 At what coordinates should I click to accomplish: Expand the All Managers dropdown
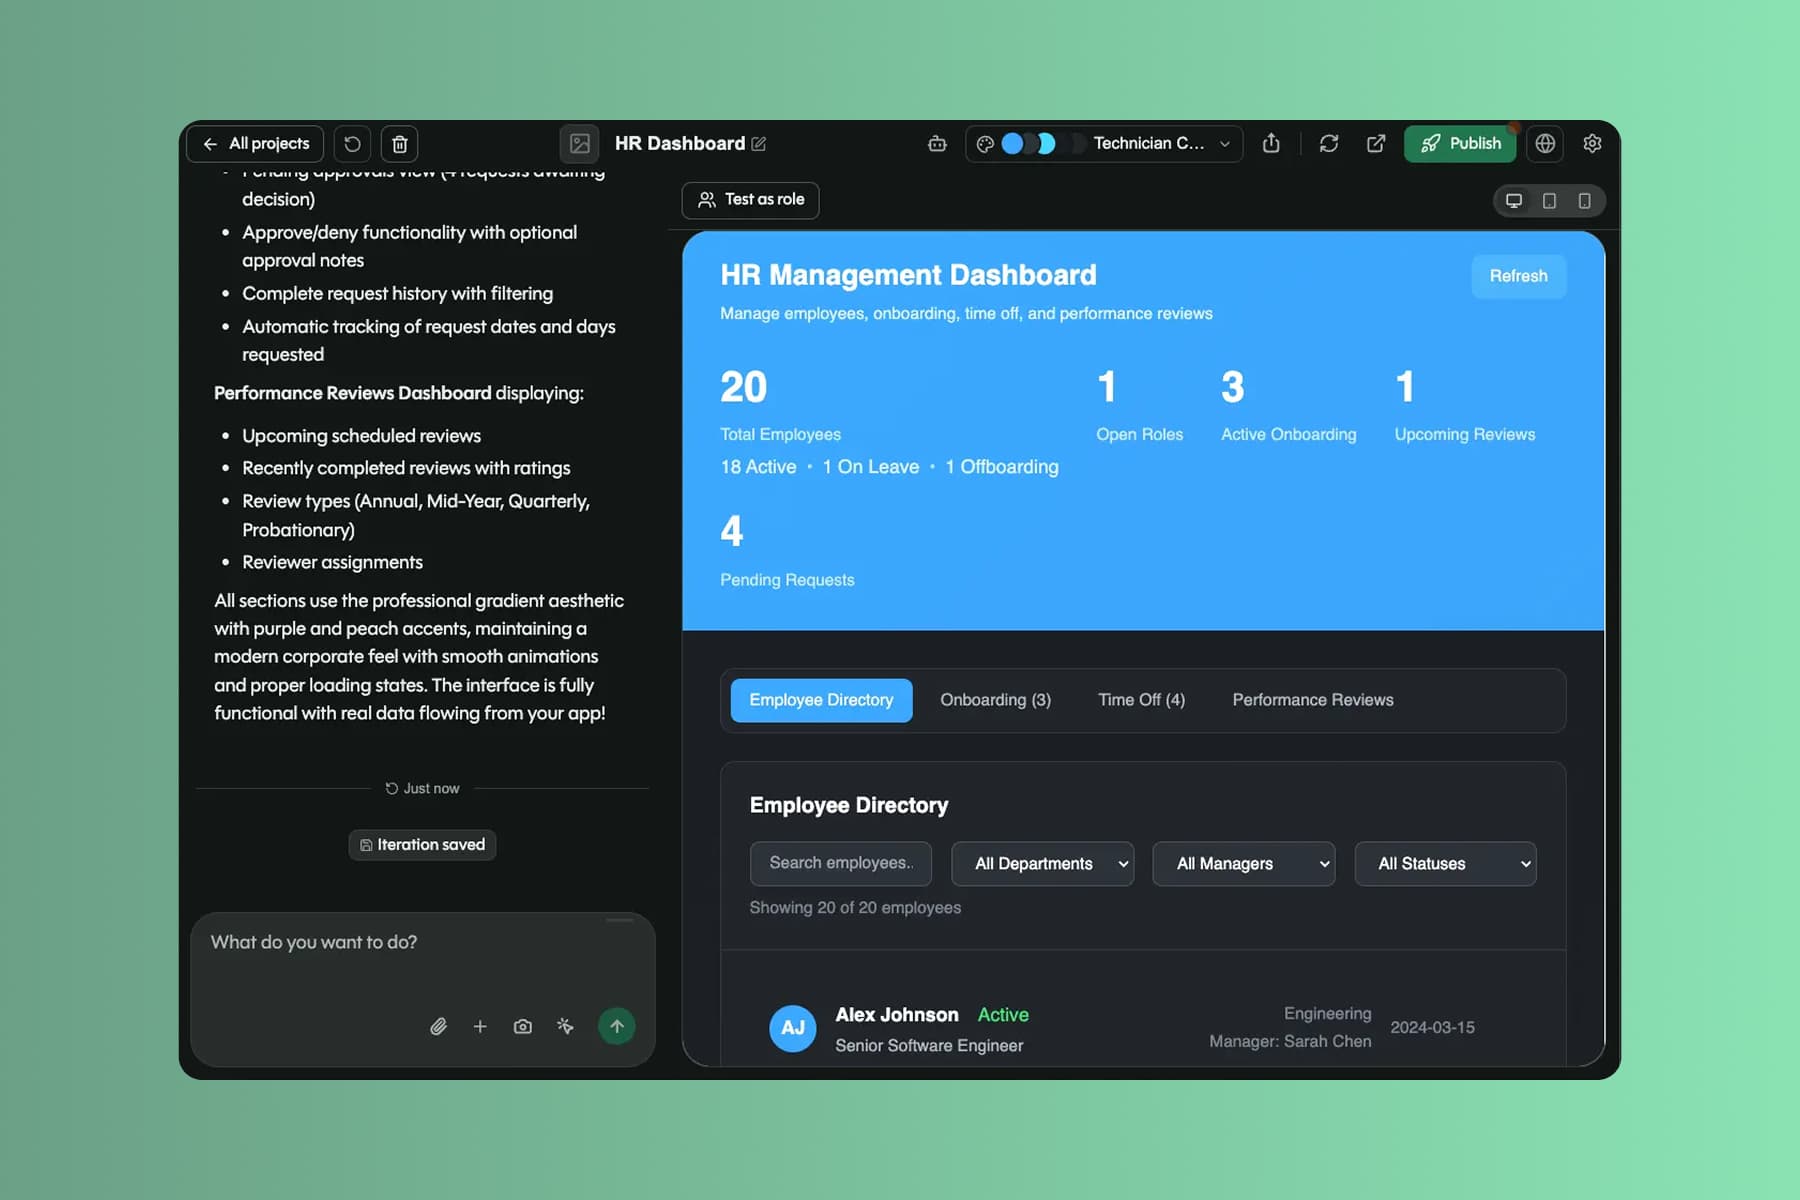coord(1243,864)
